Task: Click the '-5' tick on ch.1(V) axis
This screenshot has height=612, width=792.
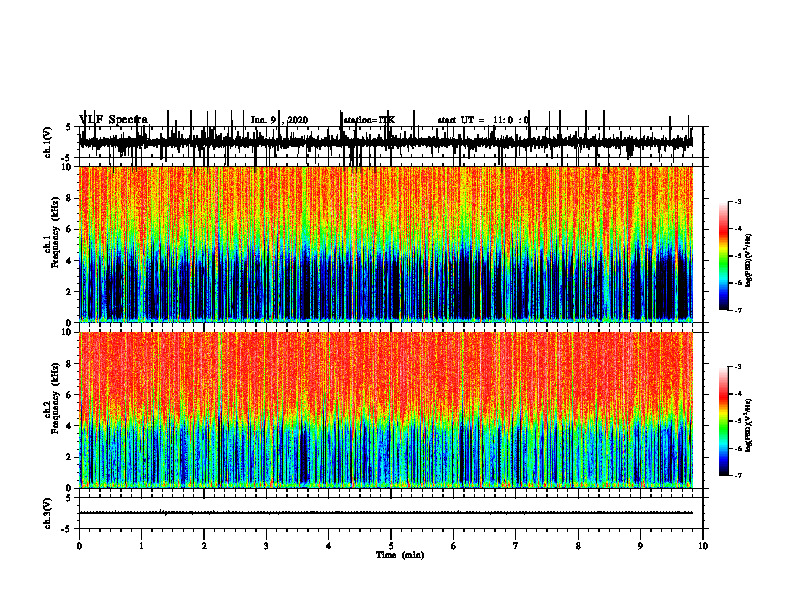Action: click(67, 158)
